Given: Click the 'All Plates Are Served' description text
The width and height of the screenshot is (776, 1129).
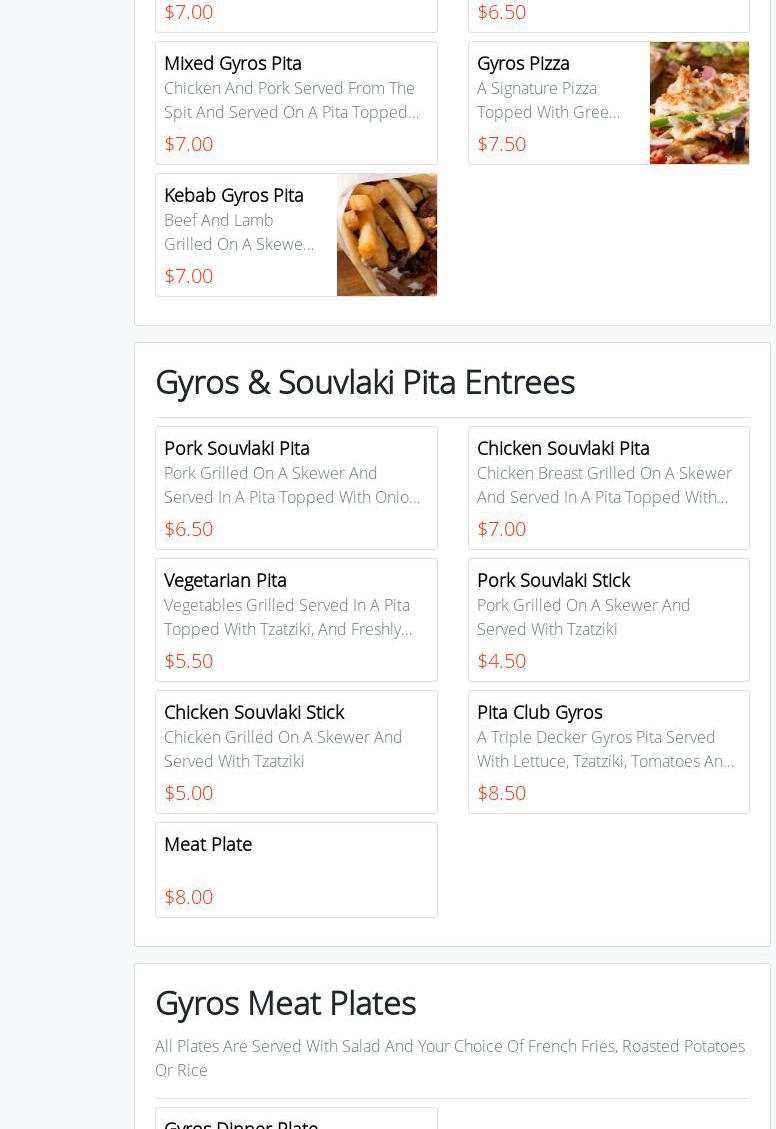Looking at the screenshot, I should 450,1058.
